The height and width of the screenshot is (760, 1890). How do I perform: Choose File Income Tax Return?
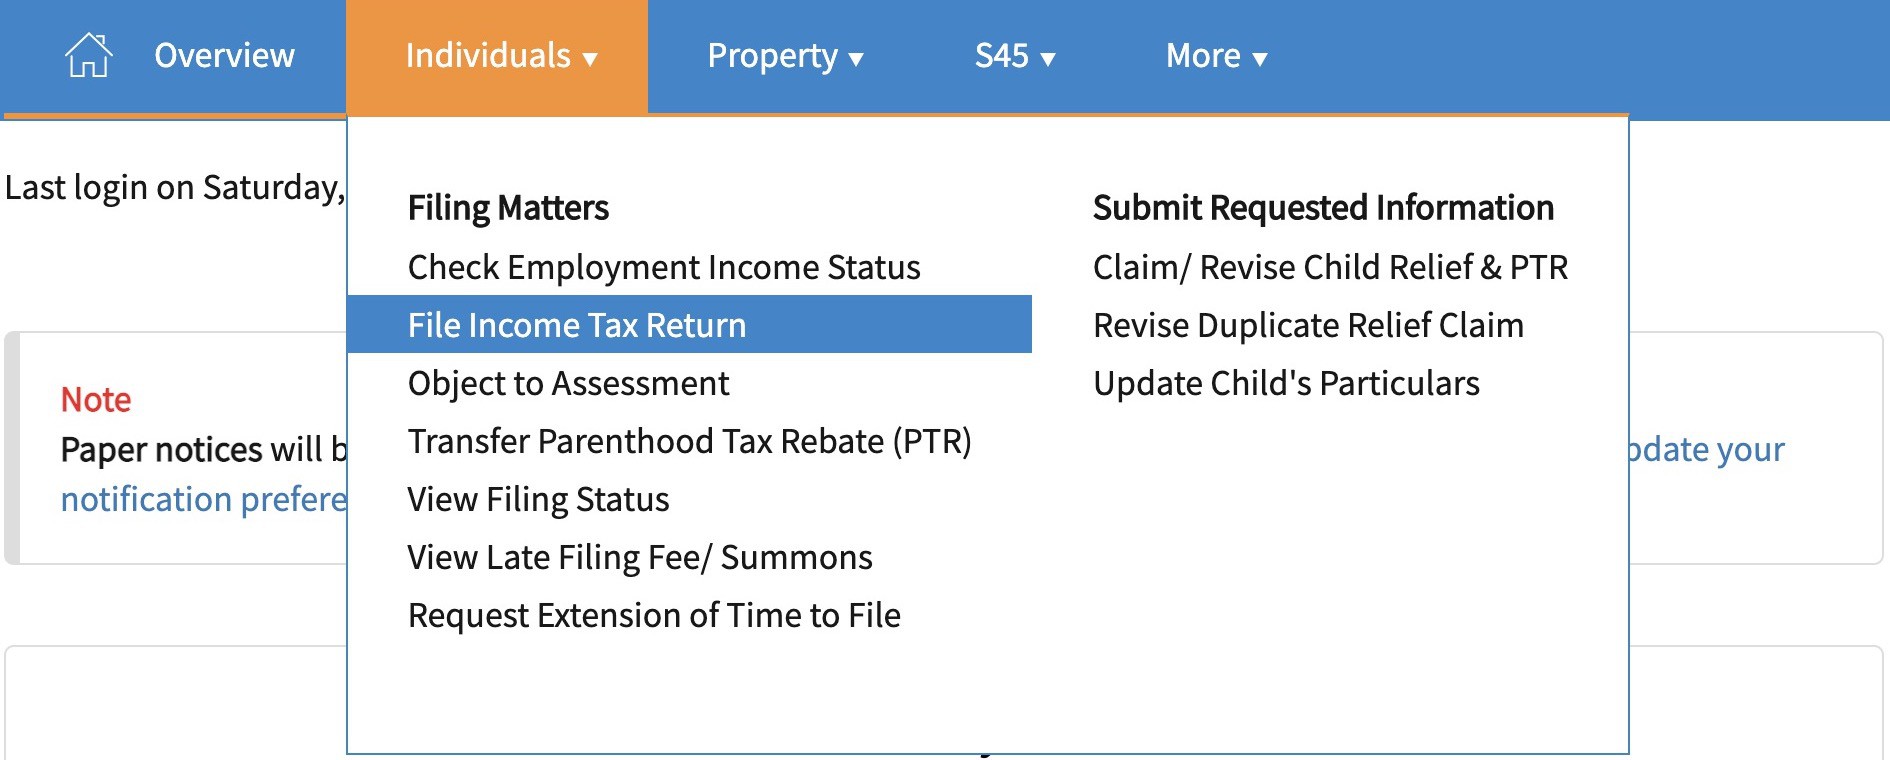click(577, 325)
